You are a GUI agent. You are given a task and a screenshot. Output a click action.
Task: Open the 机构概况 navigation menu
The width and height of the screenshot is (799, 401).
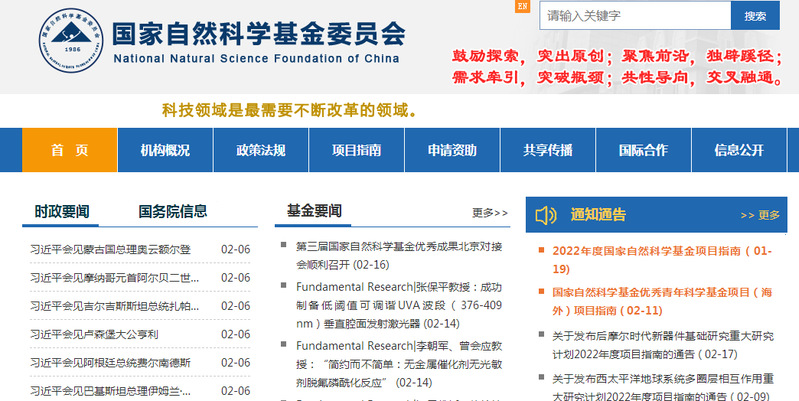click(165, 150)
